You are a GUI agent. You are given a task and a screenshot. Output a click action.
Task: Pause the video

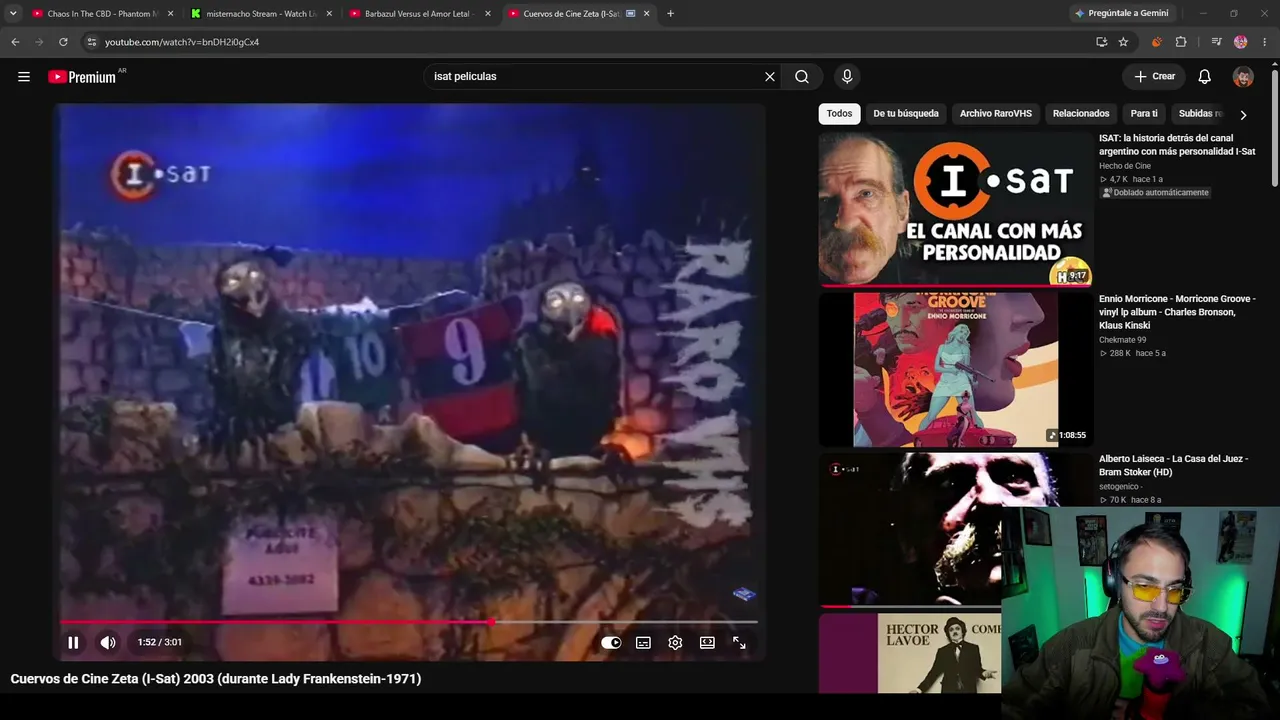(x=73, y=642)
